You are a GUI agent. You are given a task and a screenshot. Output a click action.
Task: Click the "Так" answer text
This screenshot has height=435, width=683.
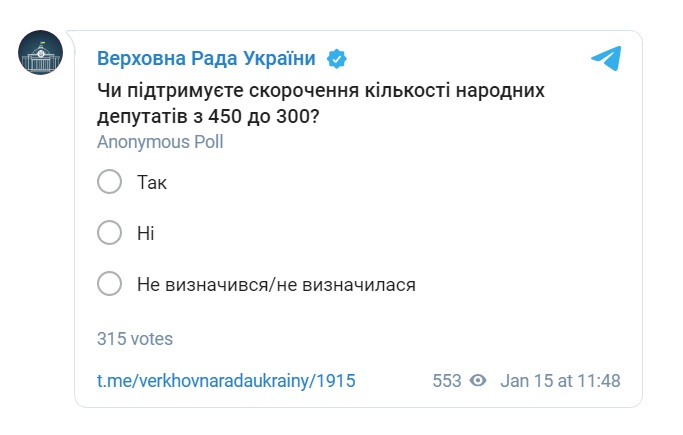pyautogui.click(x=153, y=182)
